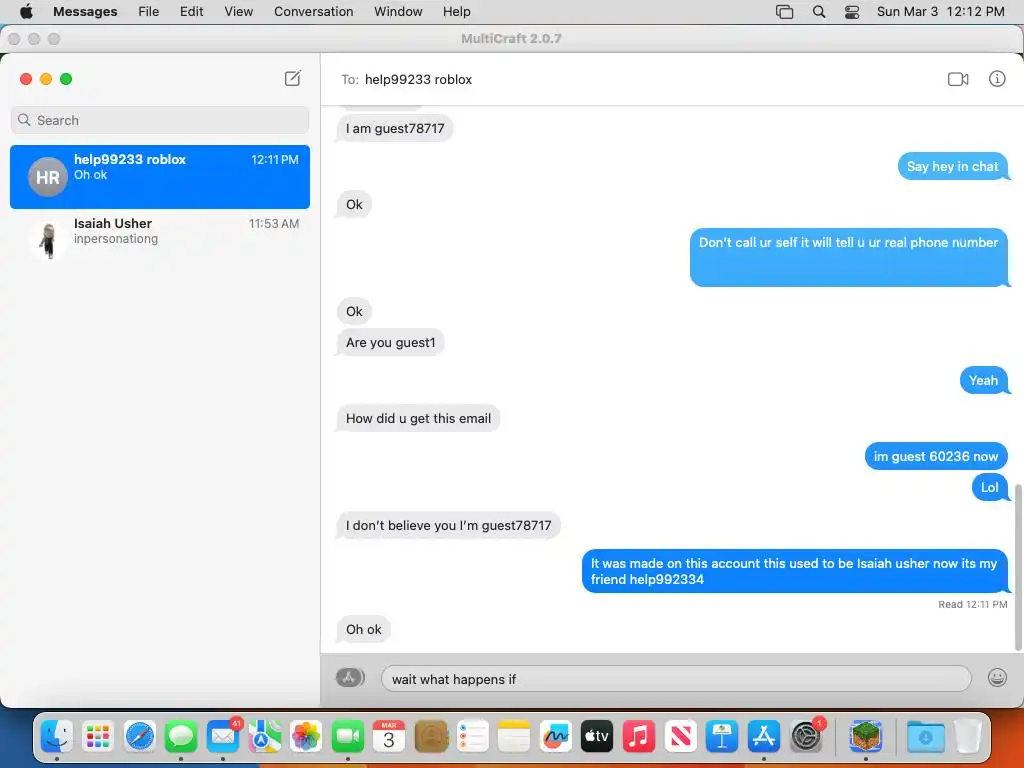Image resolution: width=1024 pixels, height=768 pixels.
Task: Open the Conversation menu
Action: pos(313,11)
